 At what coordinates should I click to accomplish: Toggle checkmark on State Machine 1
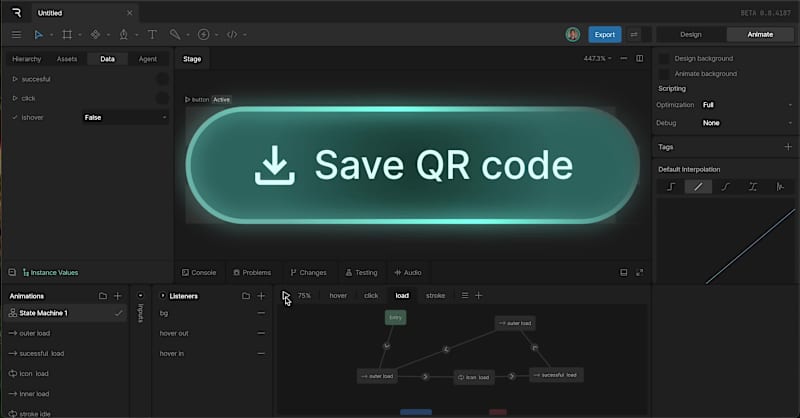119,313
